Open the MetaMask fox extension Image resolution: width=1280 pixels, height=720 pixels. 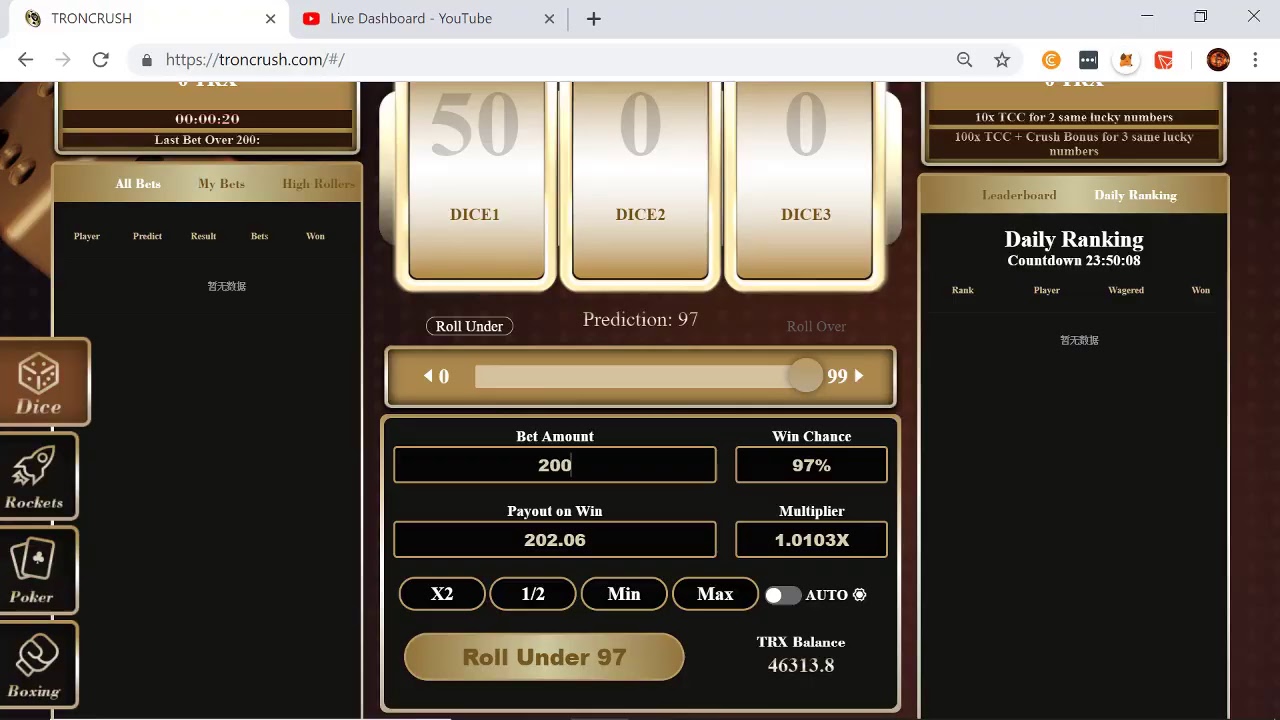(1126, 60)
